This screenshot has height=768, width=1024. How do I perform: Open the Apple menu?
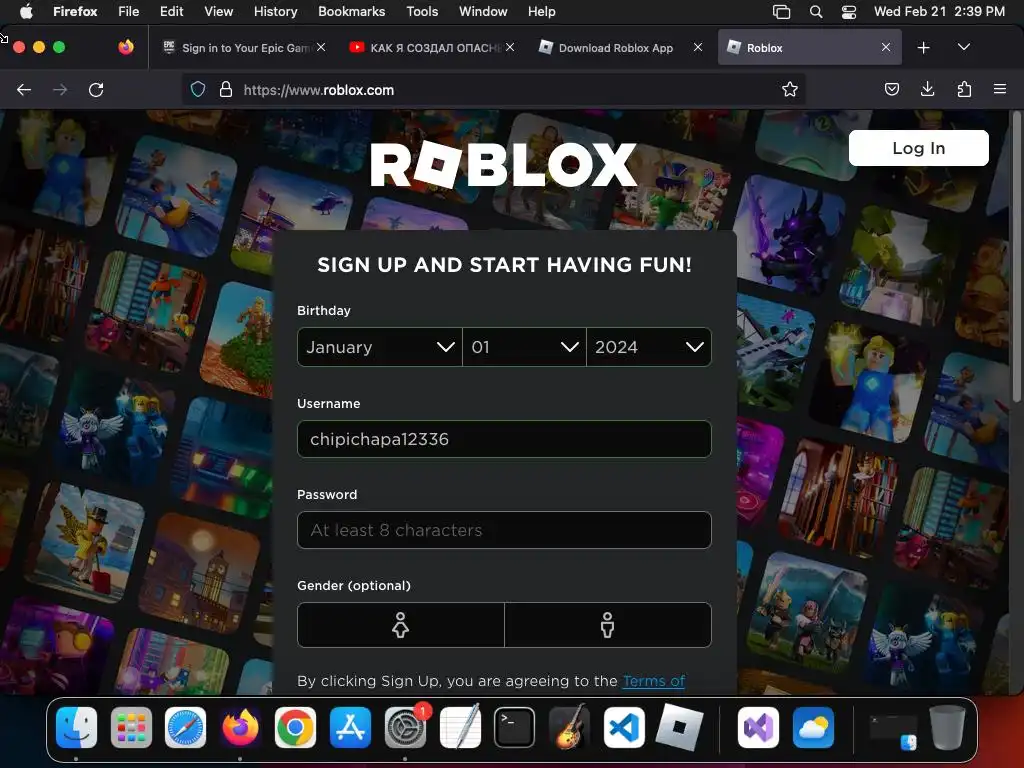[x=26, y=12]
